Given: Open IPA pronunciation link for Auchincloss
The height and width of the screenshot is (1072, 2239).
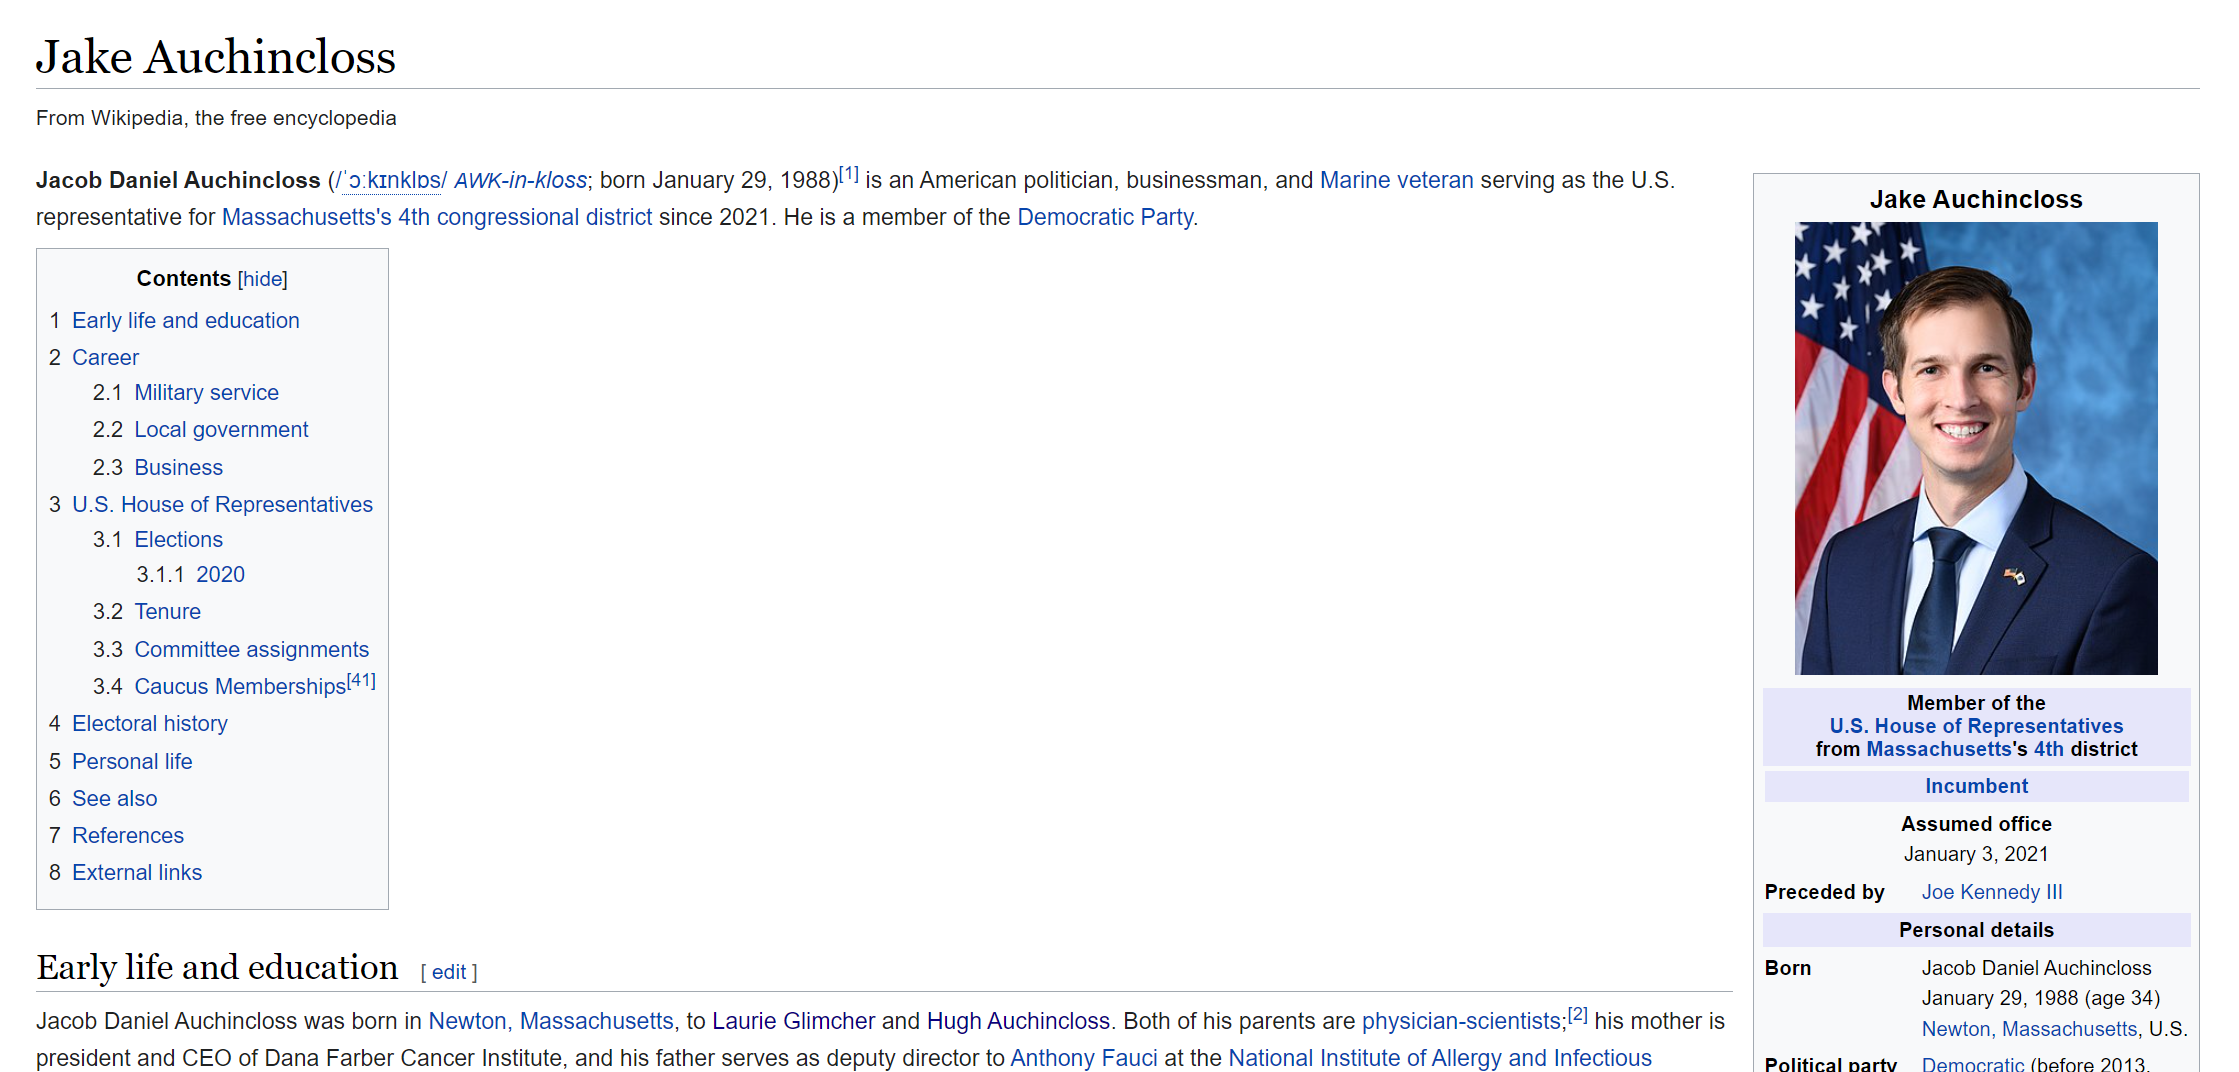Looking at the screenshot, I should [391, 180].
